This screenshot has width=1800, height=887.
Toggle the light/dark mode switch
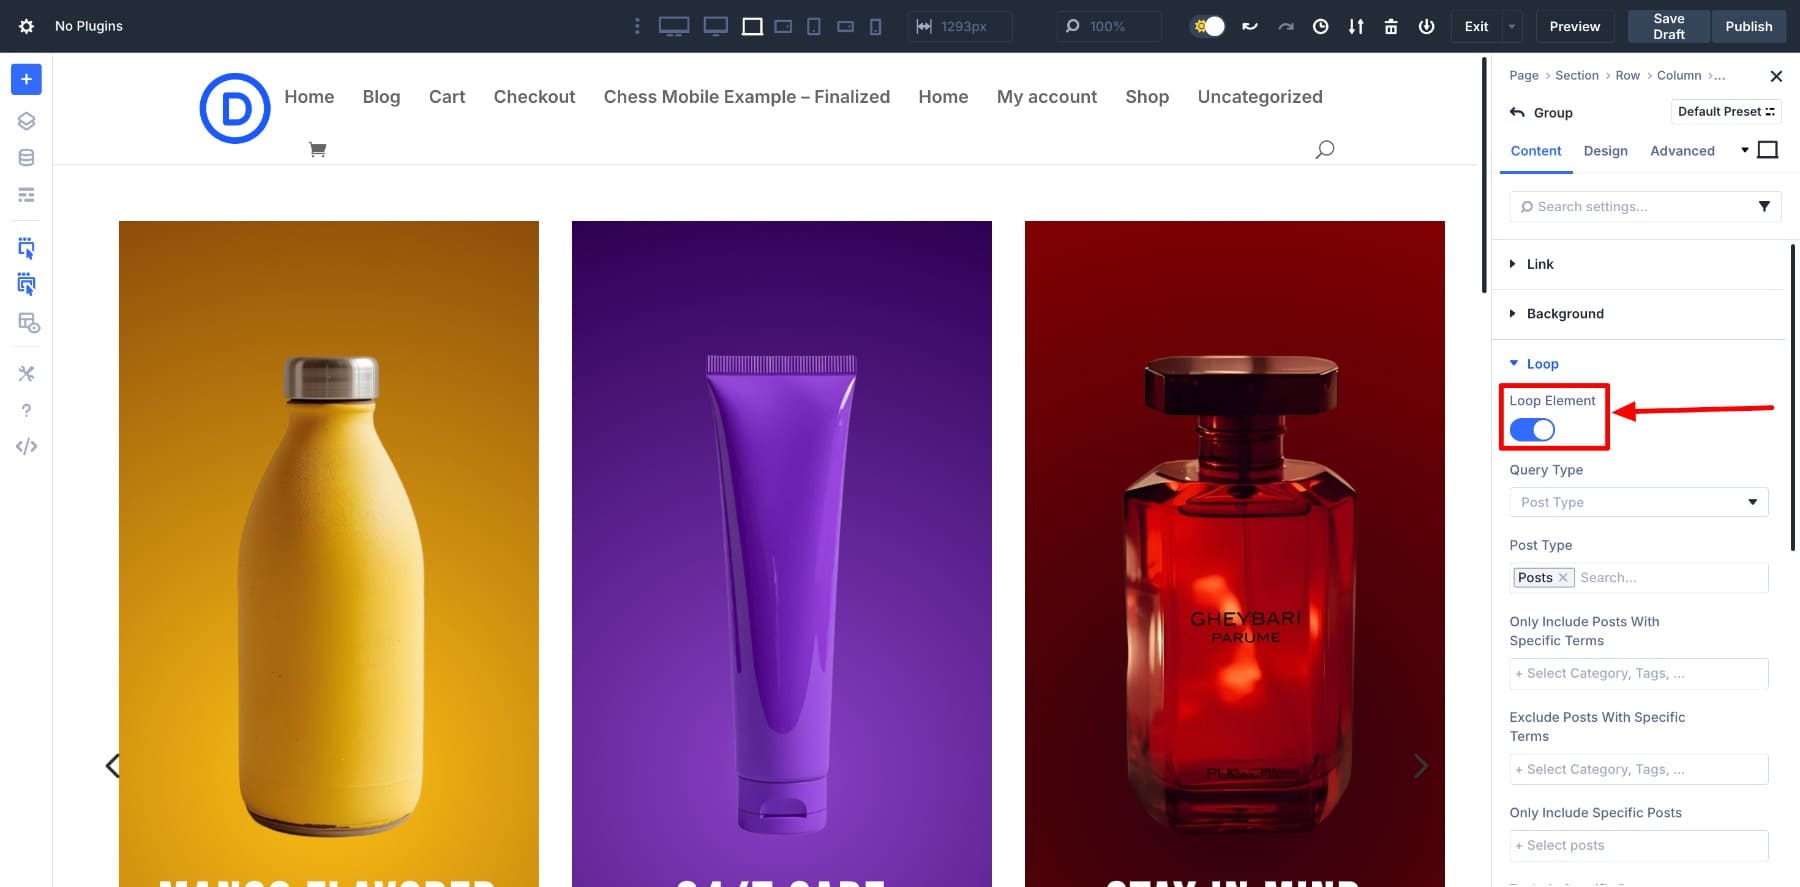[1208, 27]
